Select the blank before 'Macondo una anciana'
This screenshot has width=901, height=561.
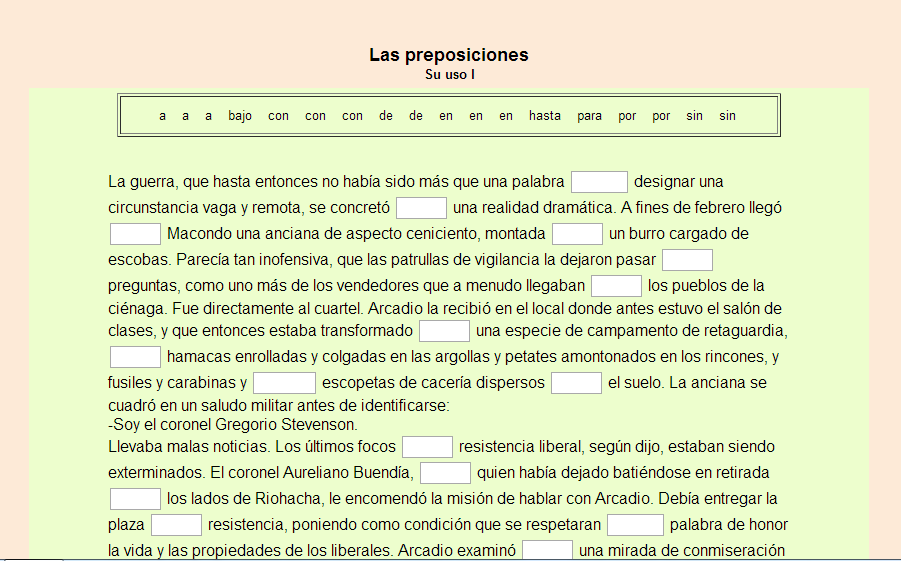[x=135, y=234]
